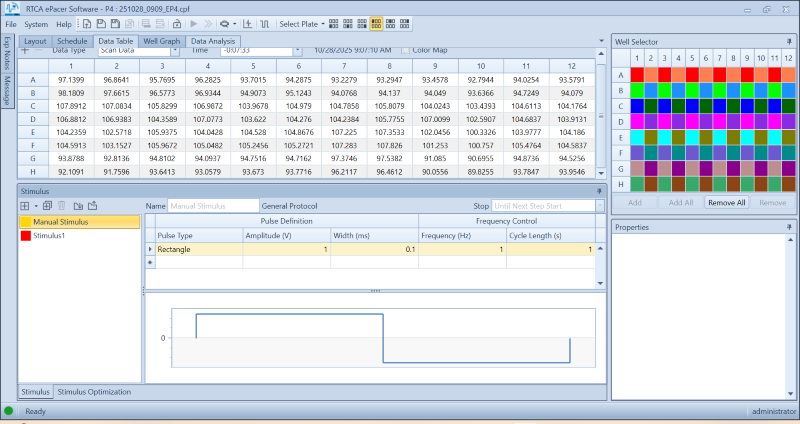Click the import stimulus icon
800x424 pixels.
point(77,205)
